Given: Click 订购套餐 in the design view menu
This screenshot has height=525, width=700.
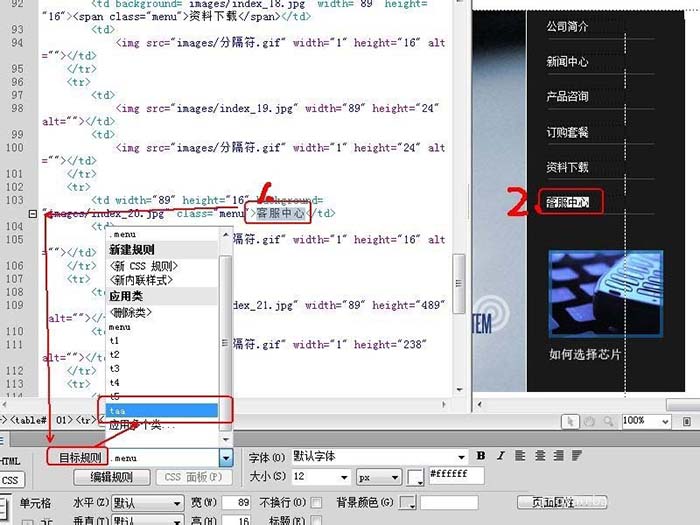Looking at the screenshot, I should pos(567,132).
